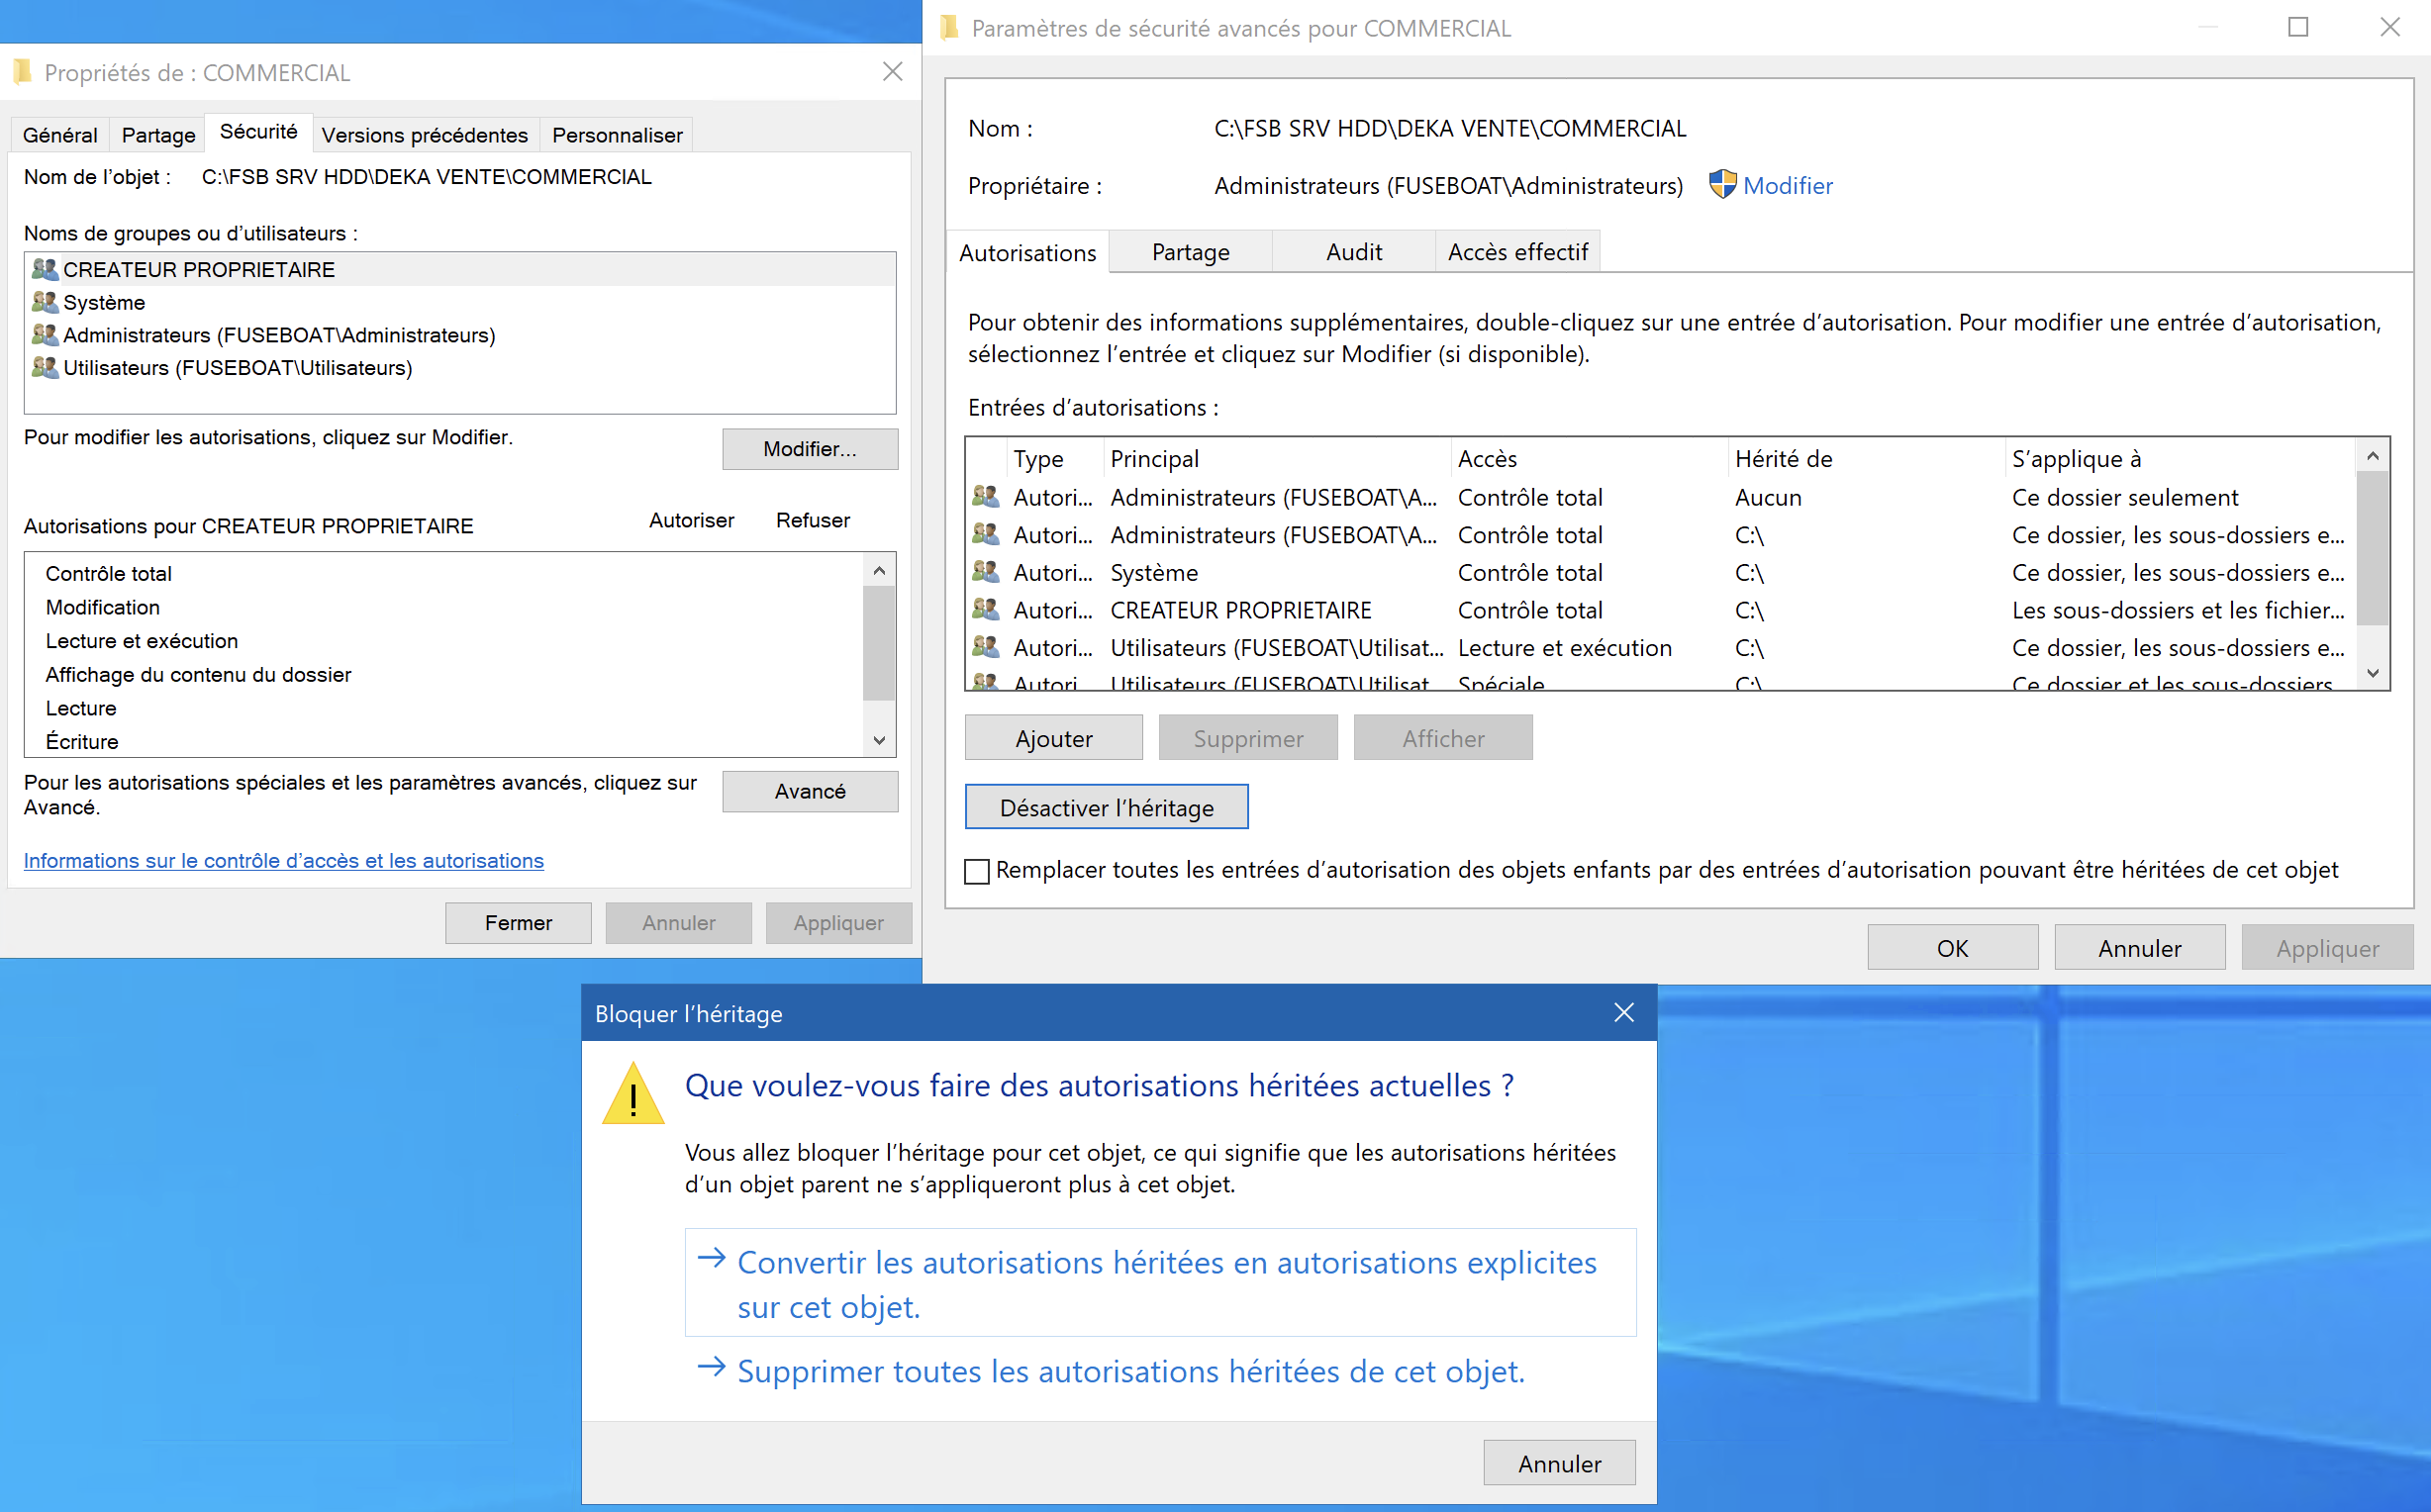Click the group icon beside Système in Propriétés list
The width and height of the screenshot is (2431, 1512).
(45, 302)
